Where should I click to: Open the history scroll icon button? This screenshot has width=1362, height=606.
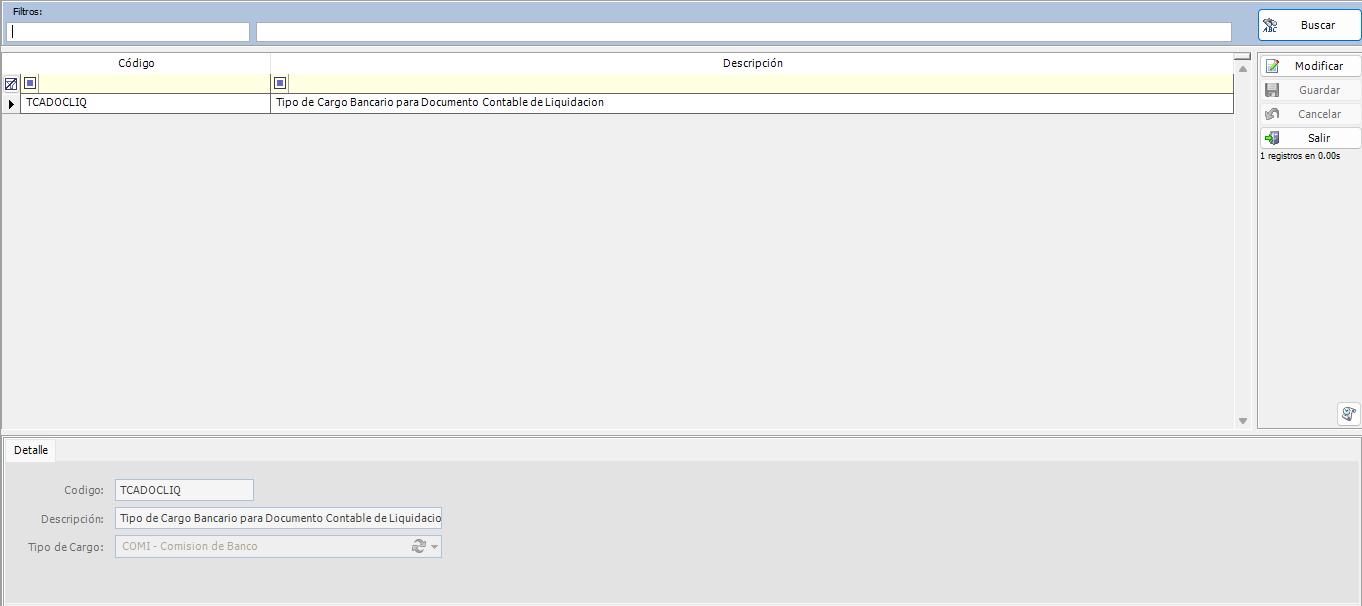tap(1348, 414)
